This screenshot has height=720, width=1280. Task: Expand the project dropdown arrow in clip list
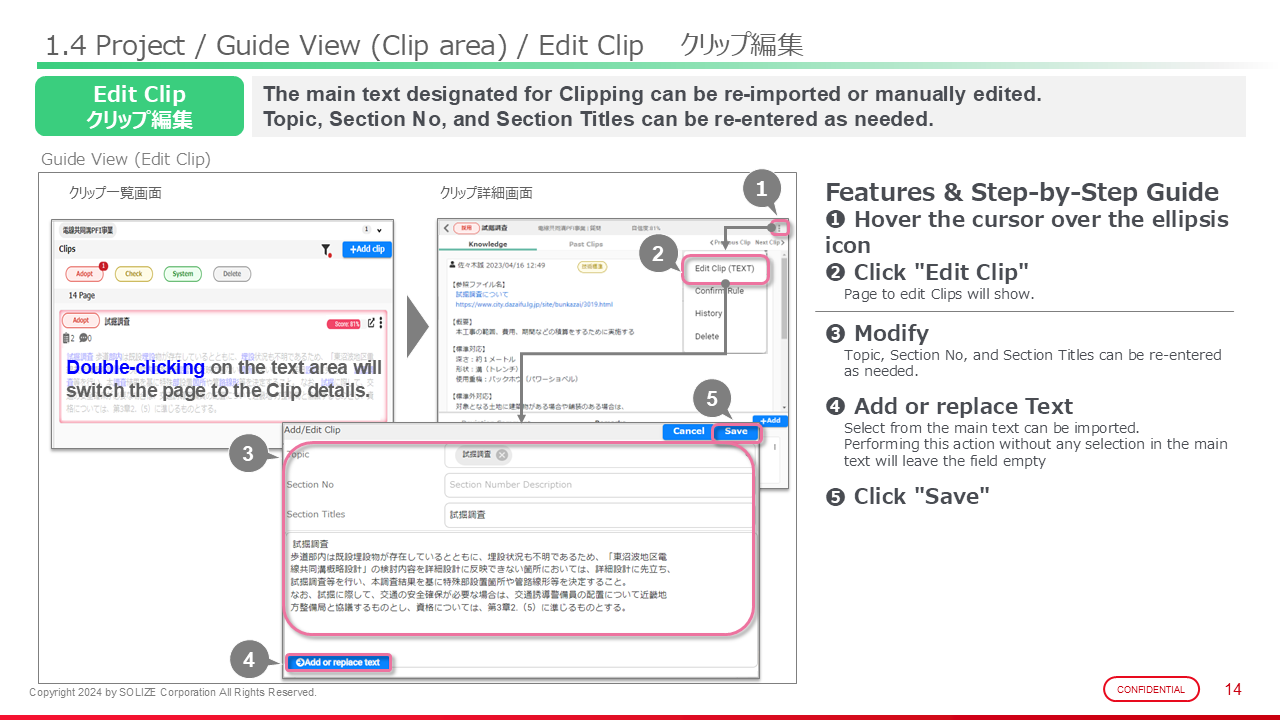click(x=379, y=230)
